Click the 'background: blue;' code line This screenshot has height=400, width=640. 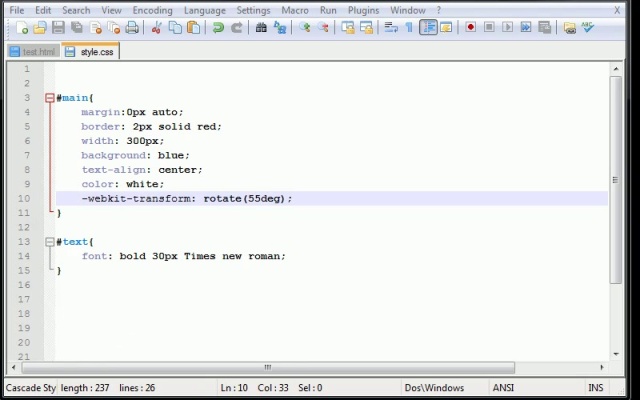click(x=135, y=156)
